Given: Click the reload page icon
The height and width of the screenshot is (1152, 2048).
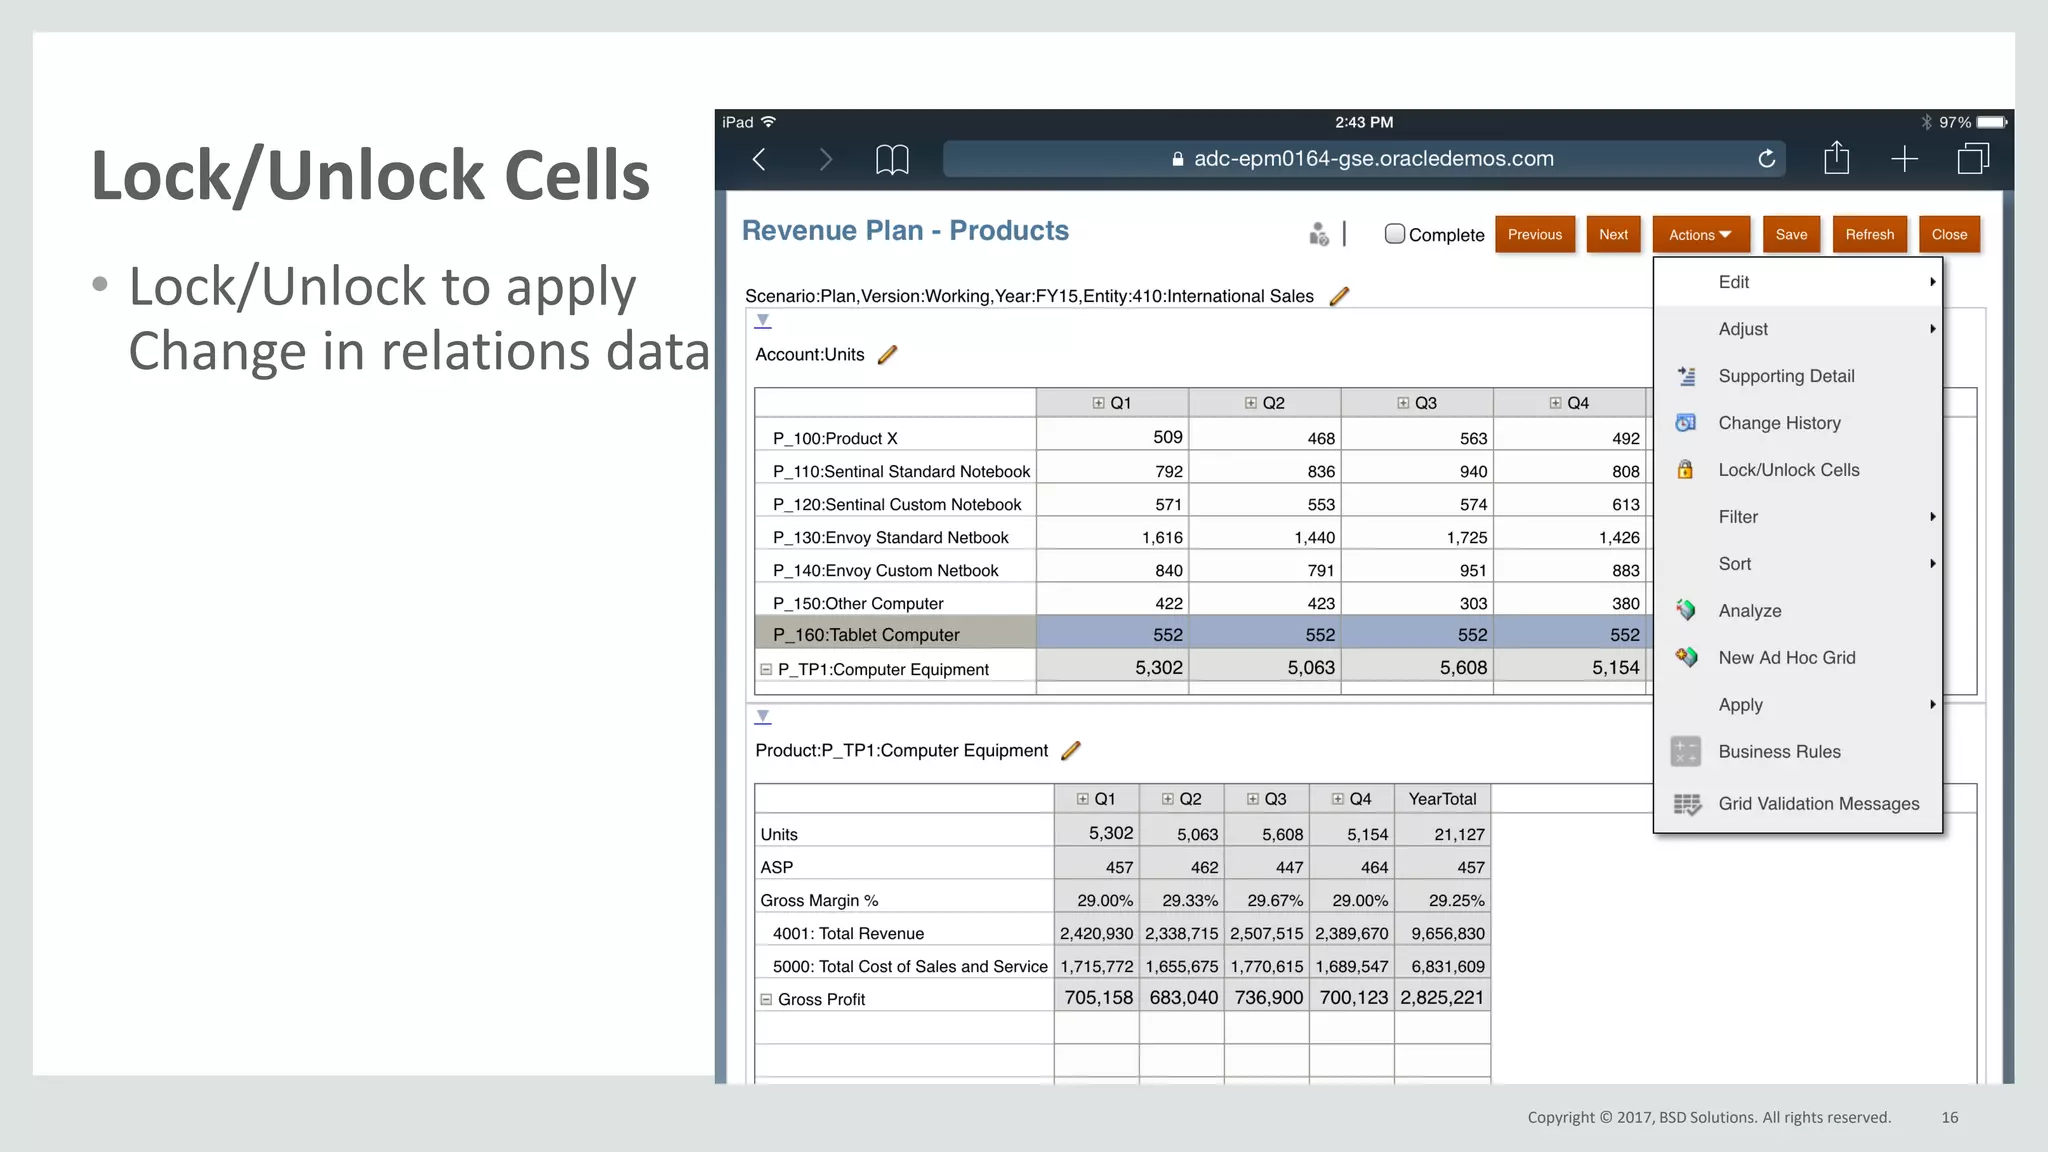Looking at the screenshot, I should coord(1767,159).
